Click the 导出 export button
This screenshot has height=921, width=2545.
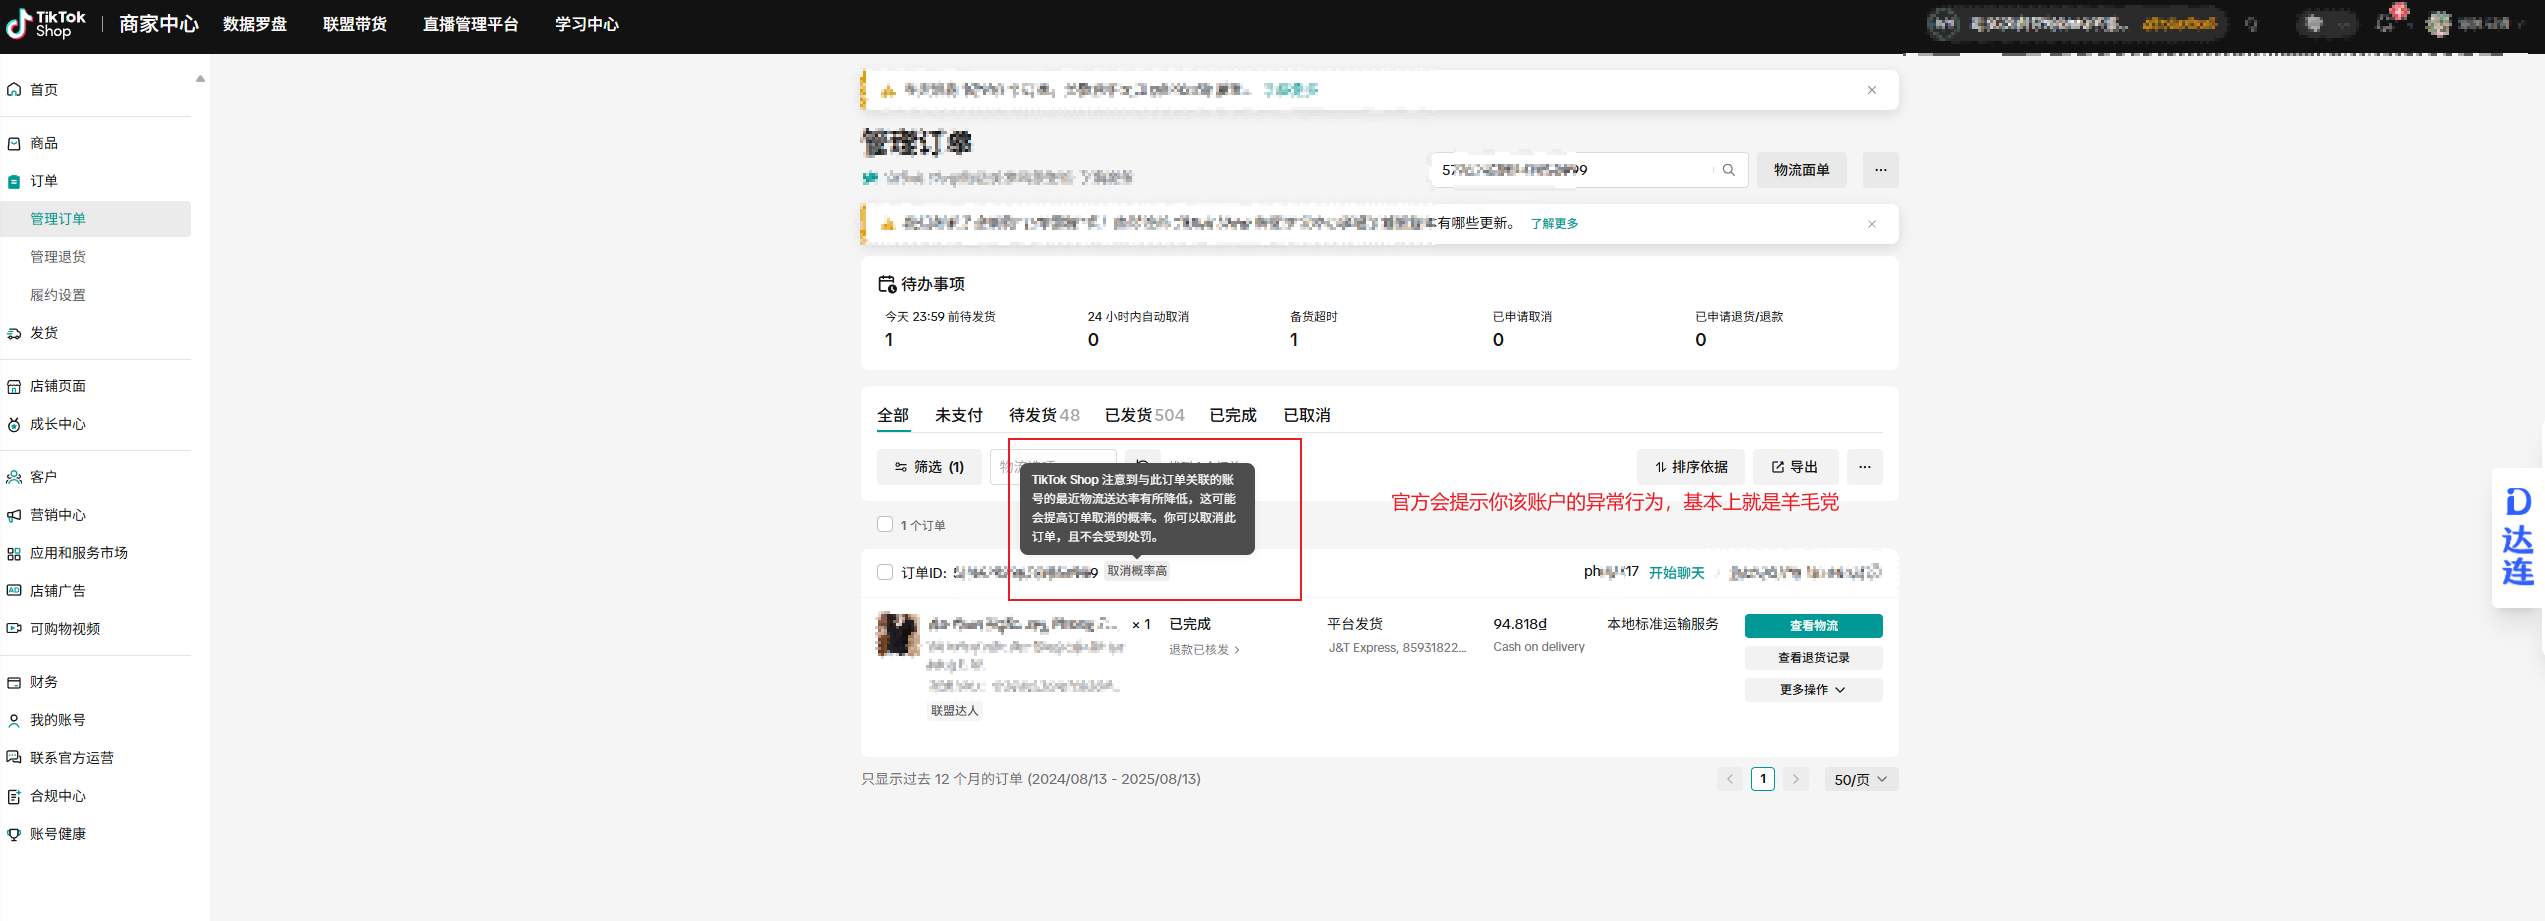pyautogui.click(x=1795, y=467)
